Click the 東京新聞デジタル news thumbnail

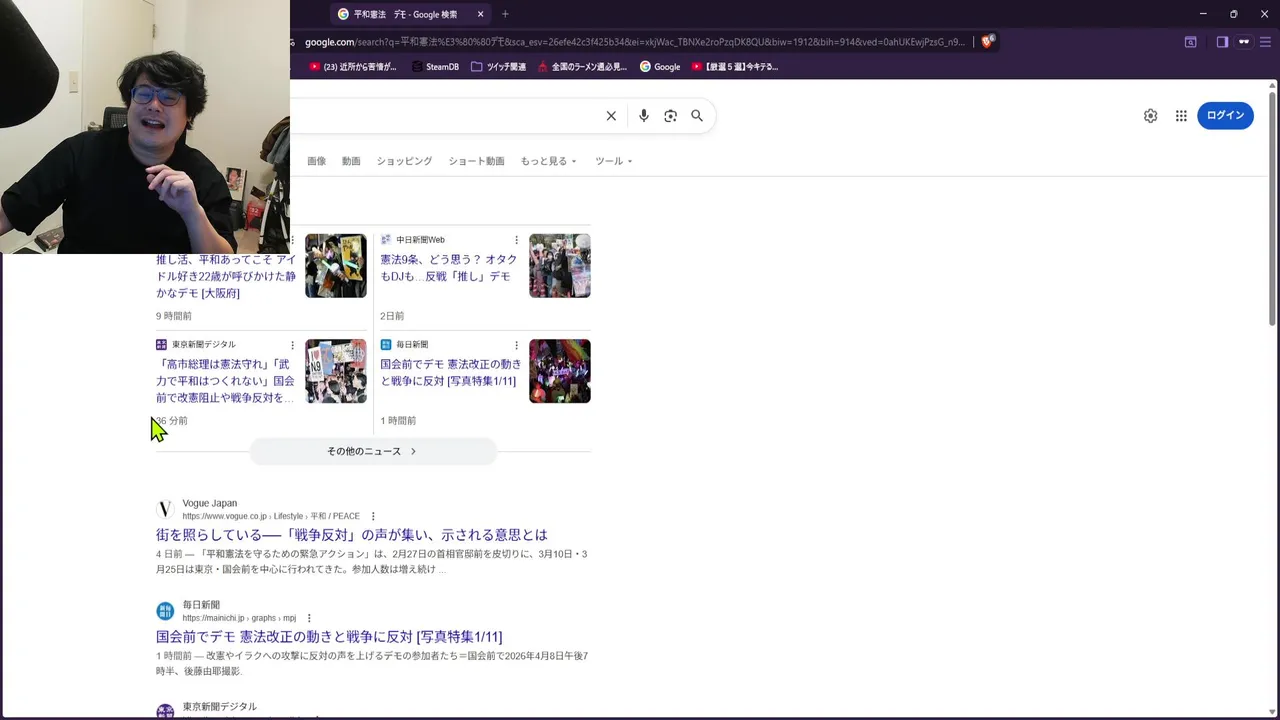pyautogui.click(x=336, y=371)
